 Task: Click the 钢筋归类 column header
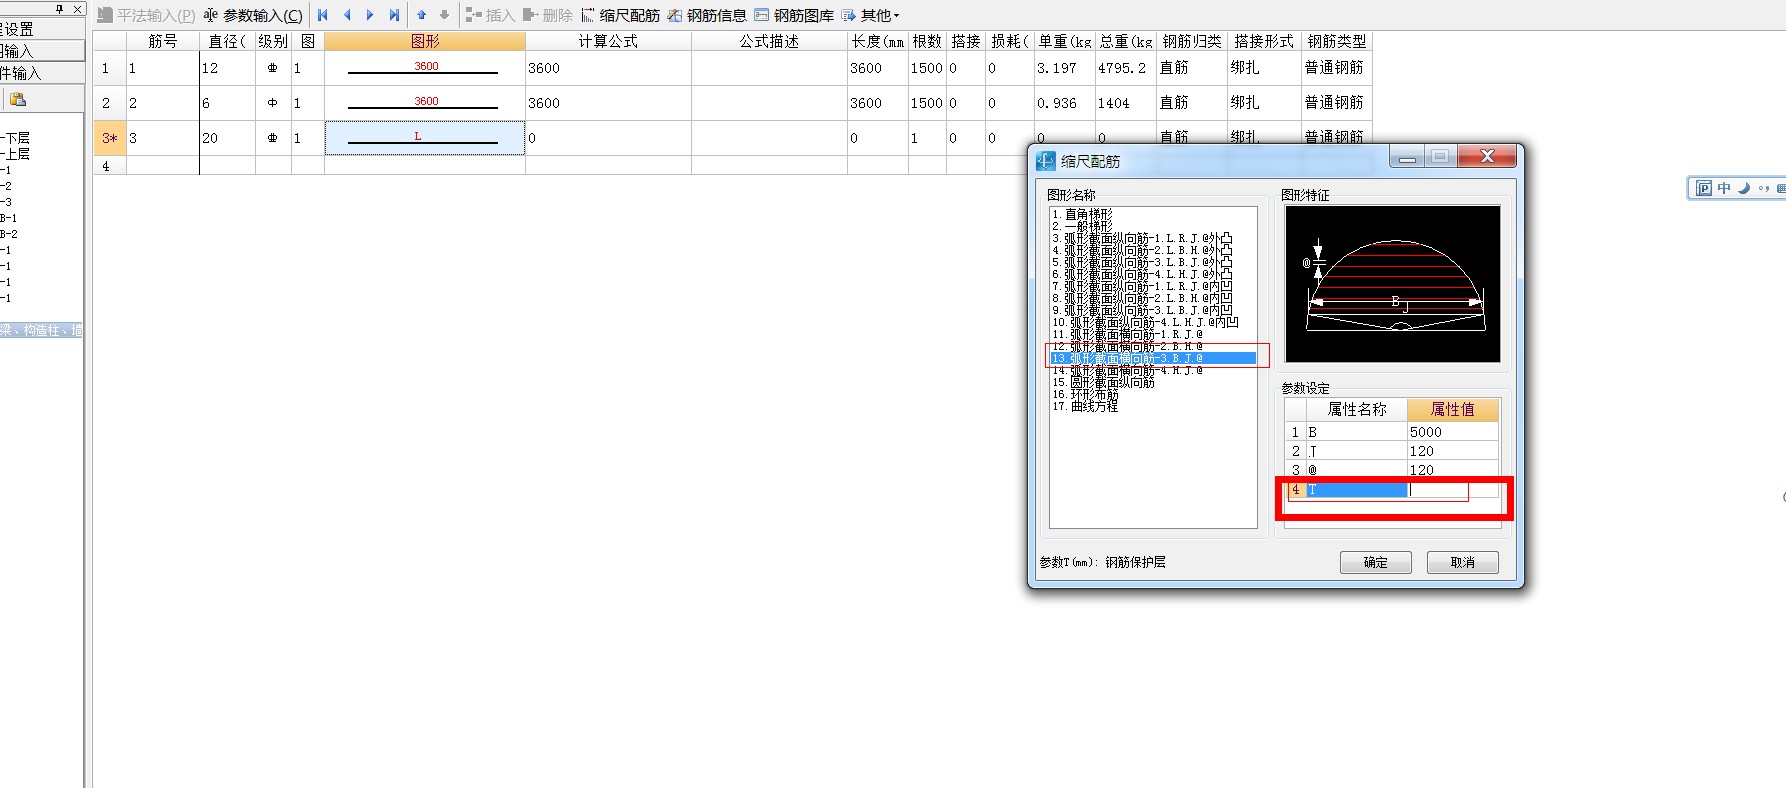point(1192,41)
